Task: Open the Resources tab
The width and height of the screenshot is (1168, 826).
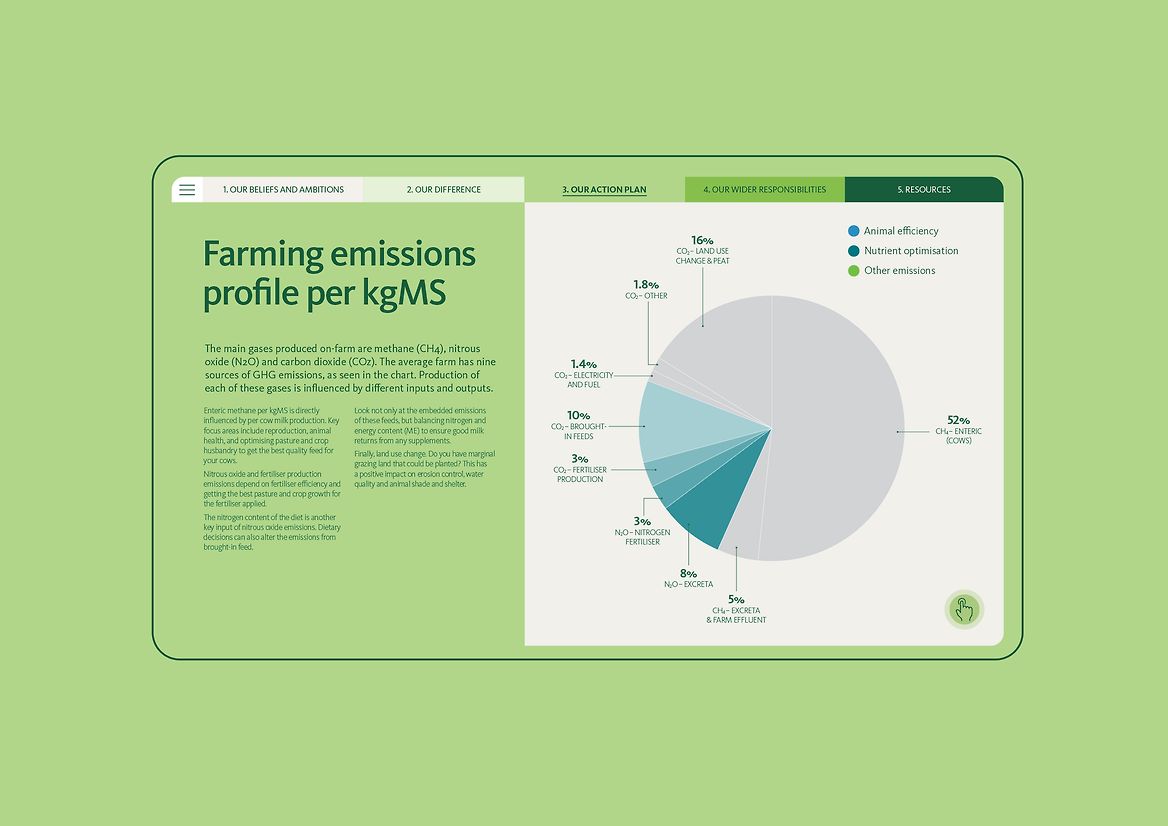Action: point(923,189)
